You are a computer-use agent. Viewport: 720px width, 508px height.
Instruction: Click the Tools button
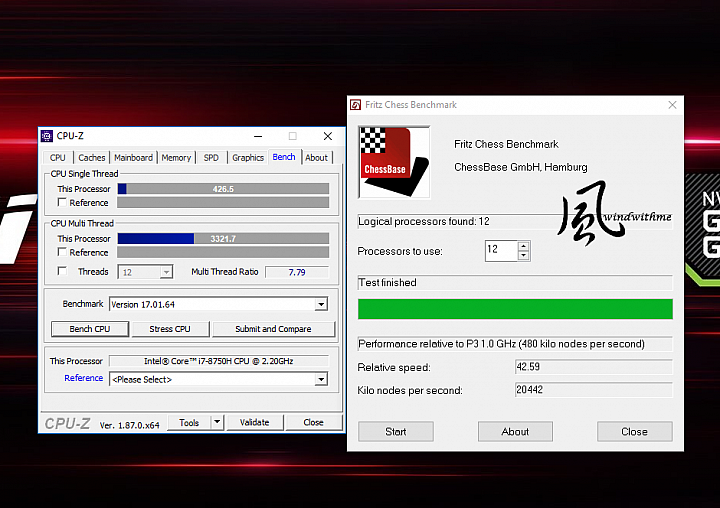[x=189, y=422]
